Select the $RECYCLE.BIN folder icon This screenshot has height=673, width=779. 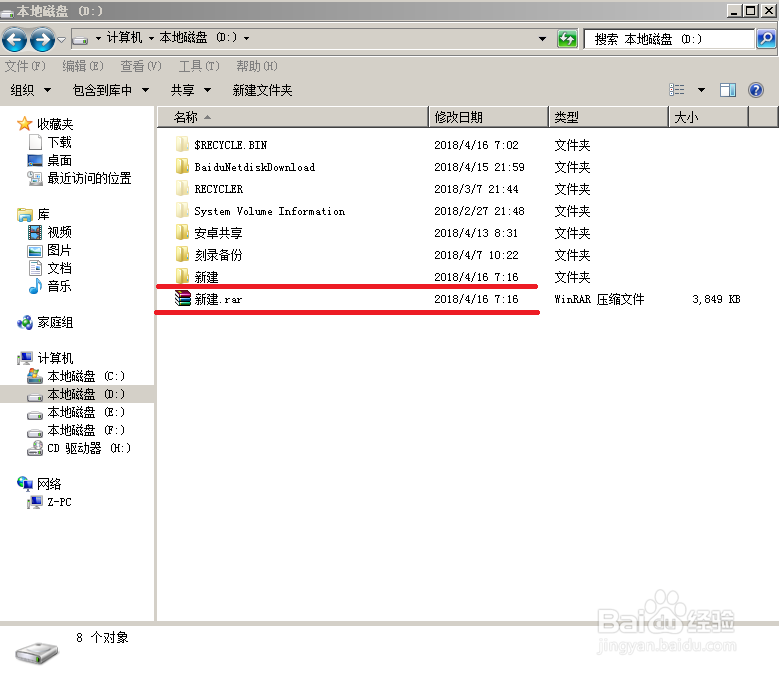pyautogui.click(x=182, y=145)
